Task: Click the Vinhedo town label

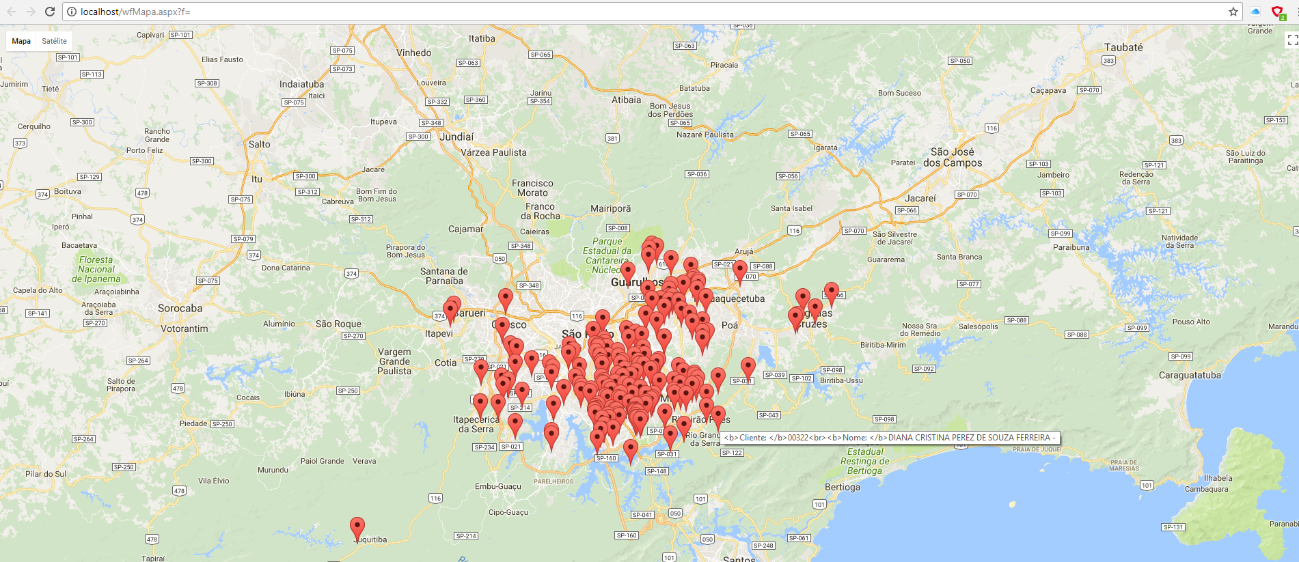Action: pos(414,52)
